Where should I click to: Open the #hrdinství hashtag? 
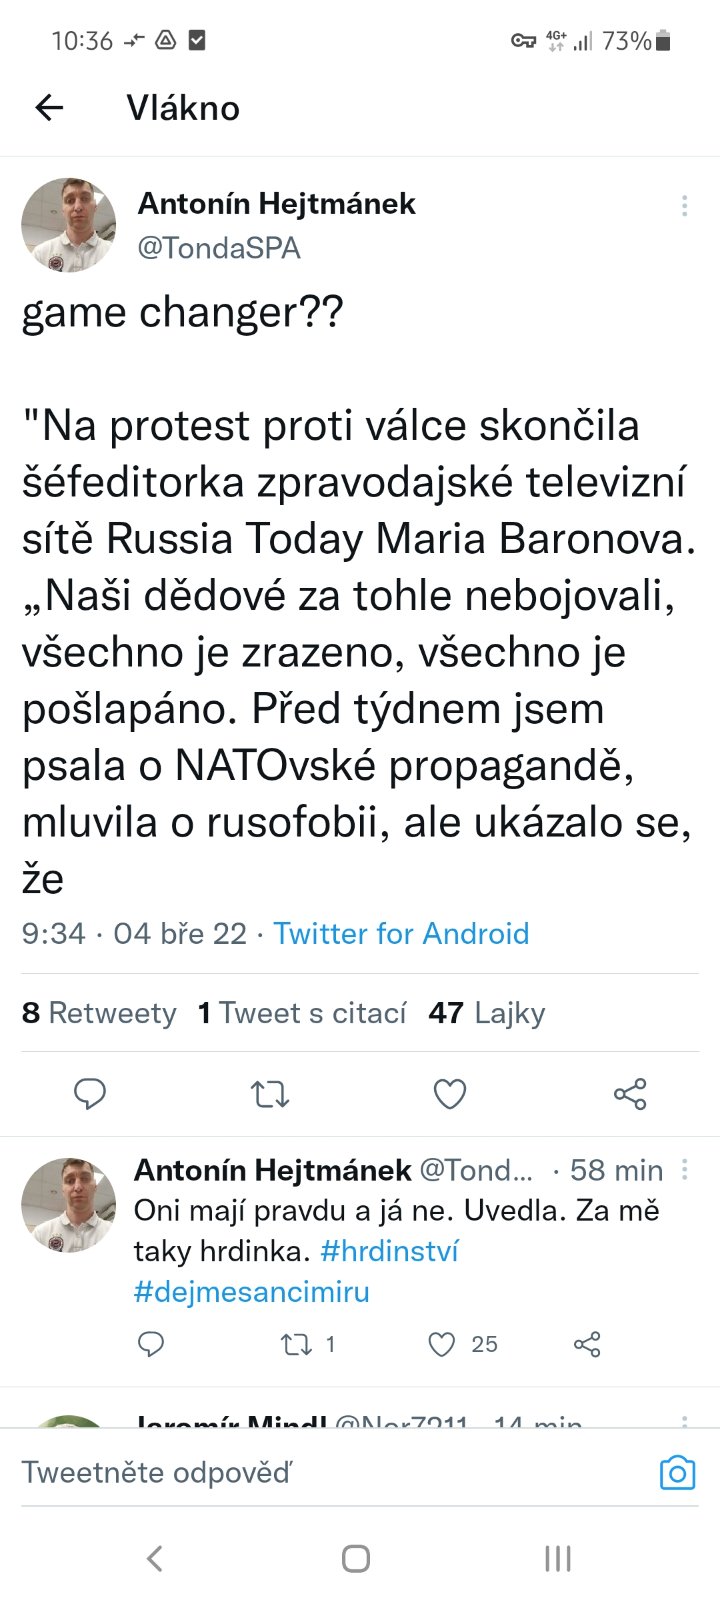pyautogui.click(x=389, y=1251)
